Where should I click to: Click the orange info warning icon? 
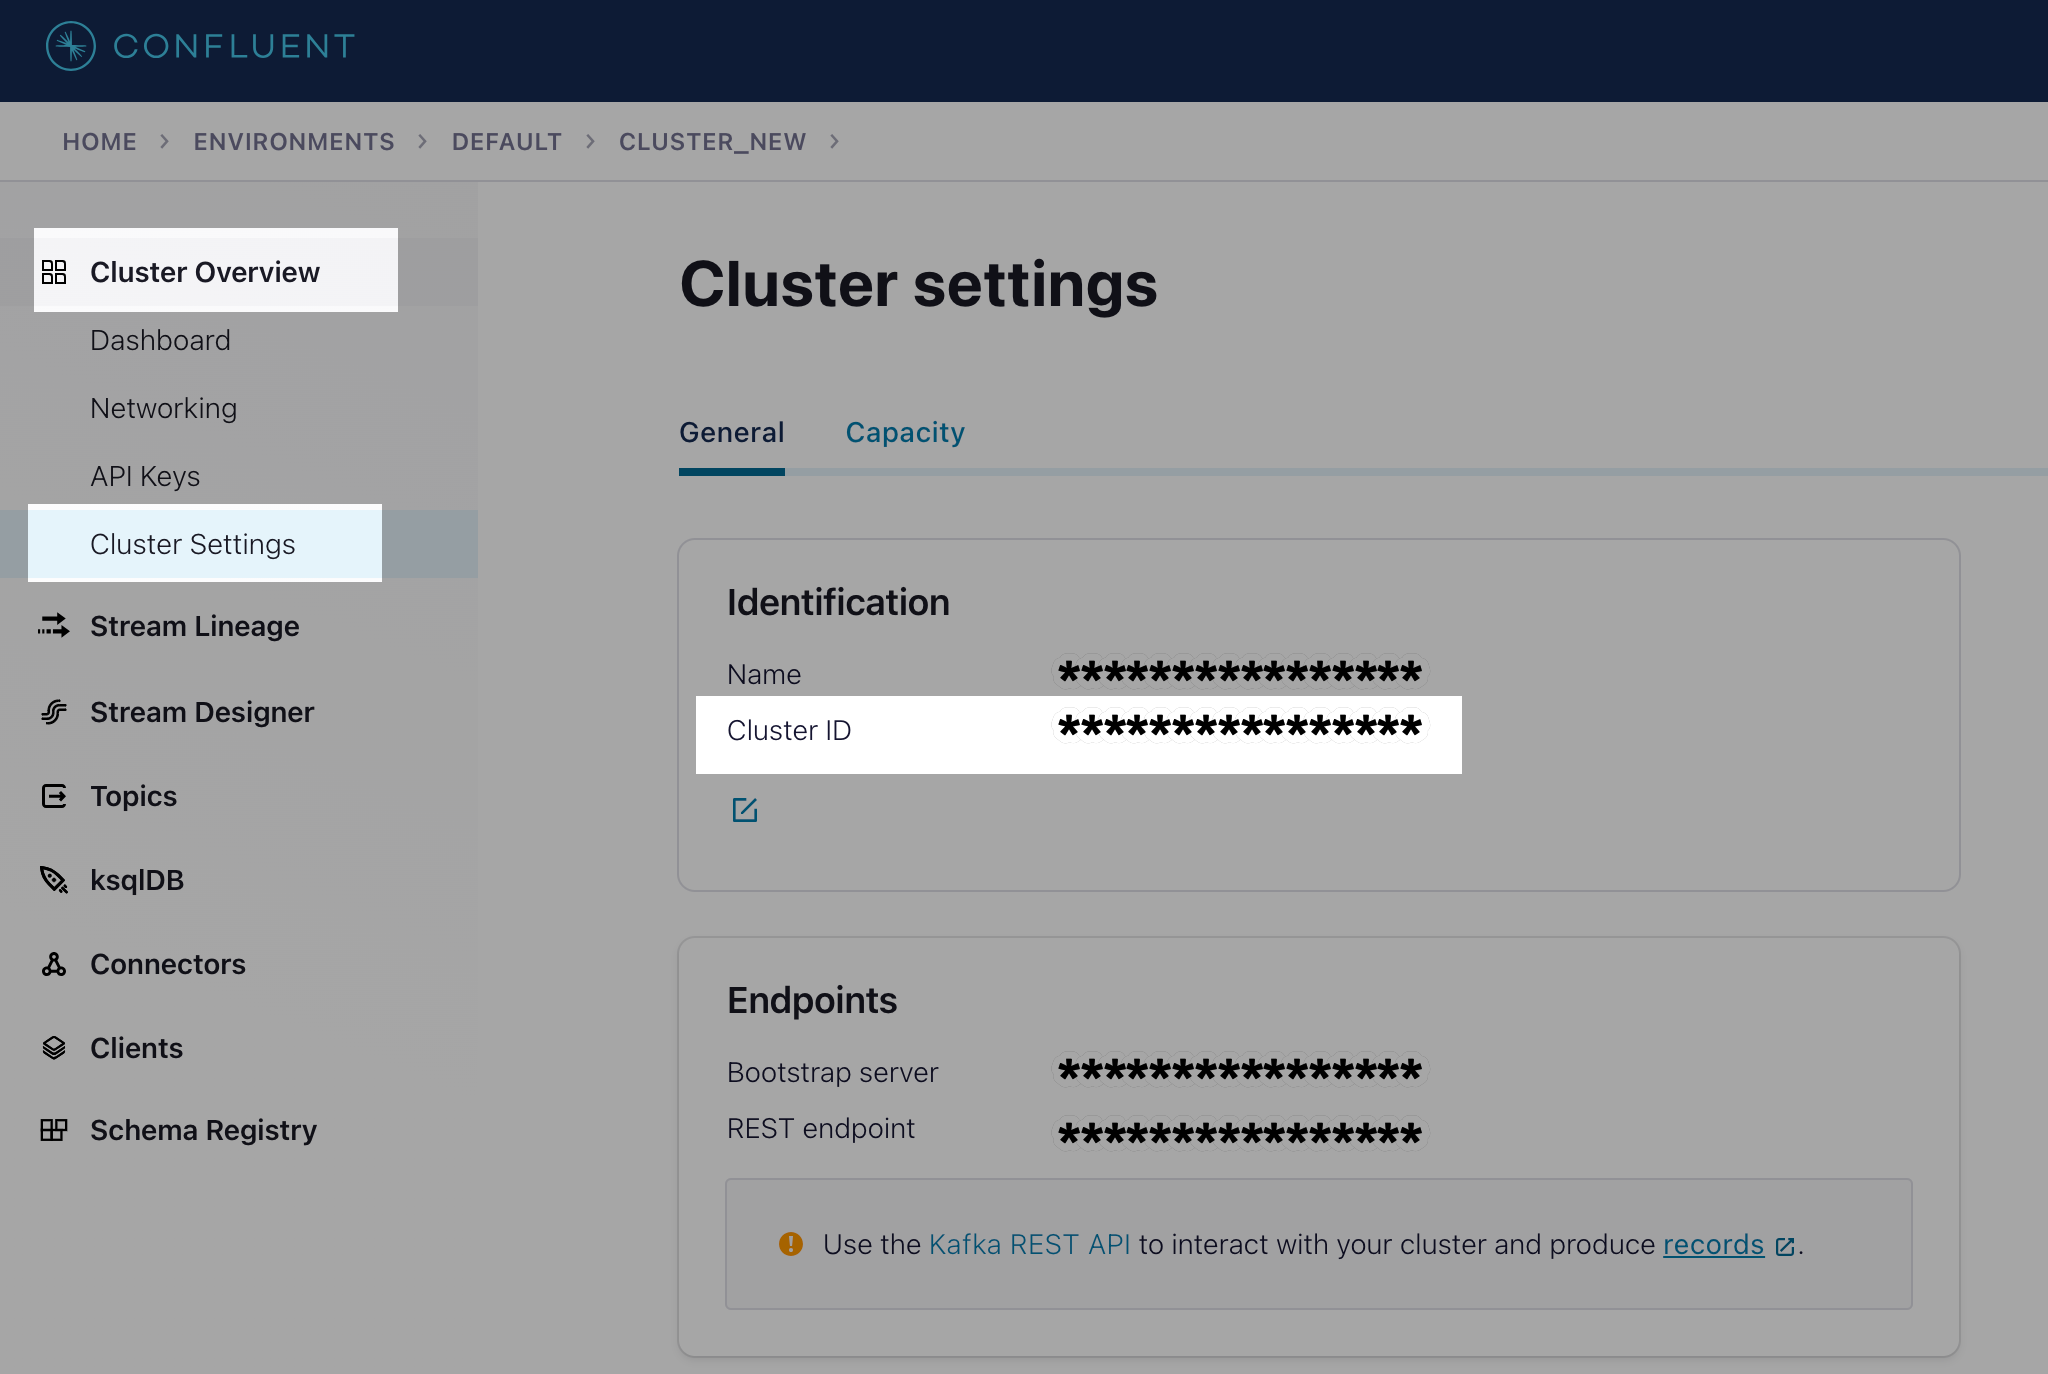click(791, 1244)
